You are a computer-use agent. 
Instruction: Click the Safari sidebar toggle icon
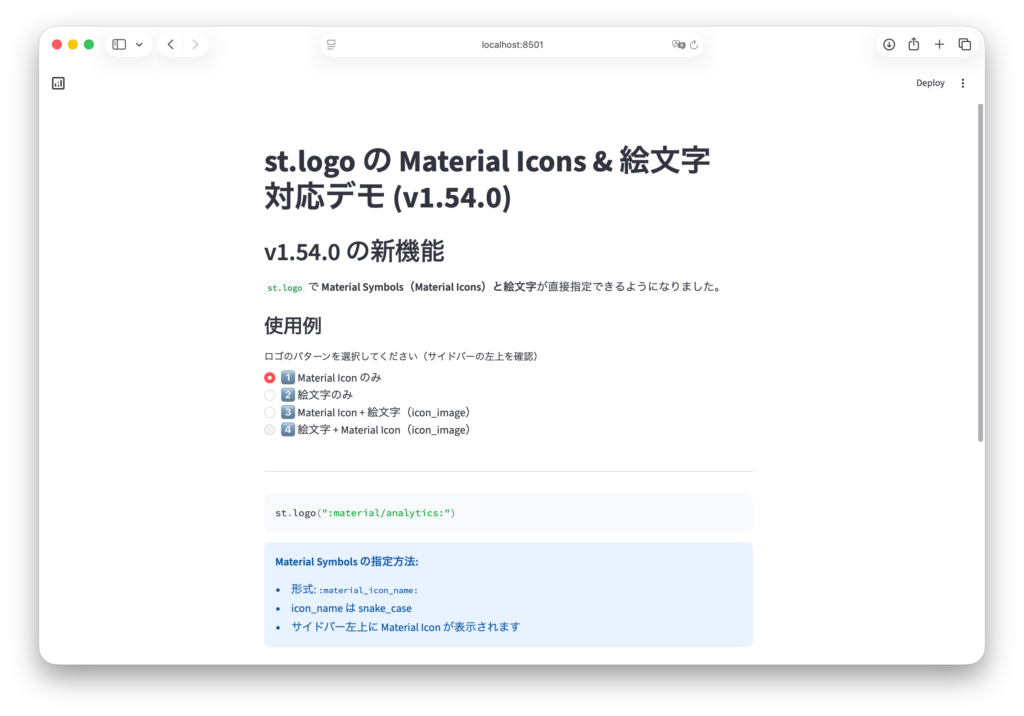(x=119, y=45)
